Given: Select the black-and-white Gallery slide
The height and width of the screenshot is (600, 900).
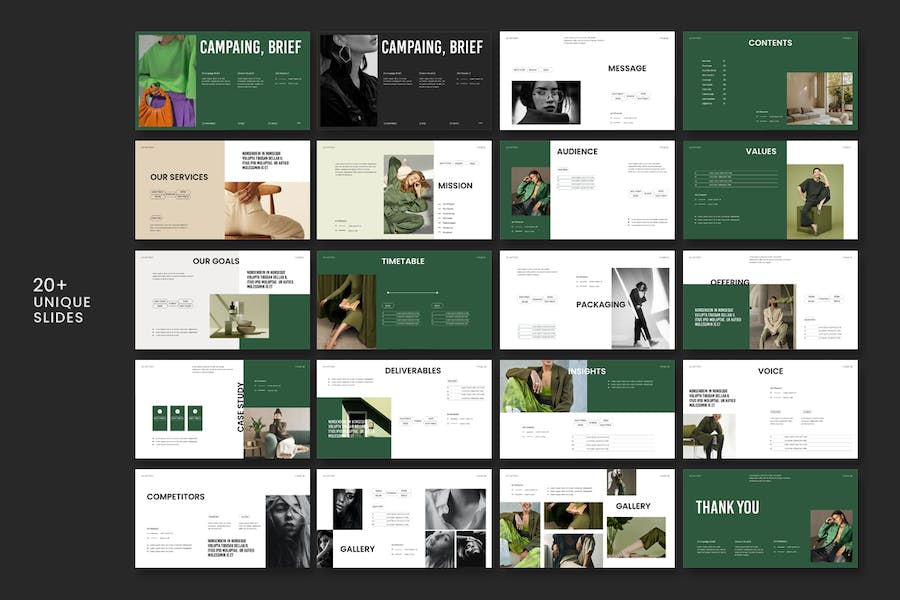Looking at the screenshot, I should [404, 518].
